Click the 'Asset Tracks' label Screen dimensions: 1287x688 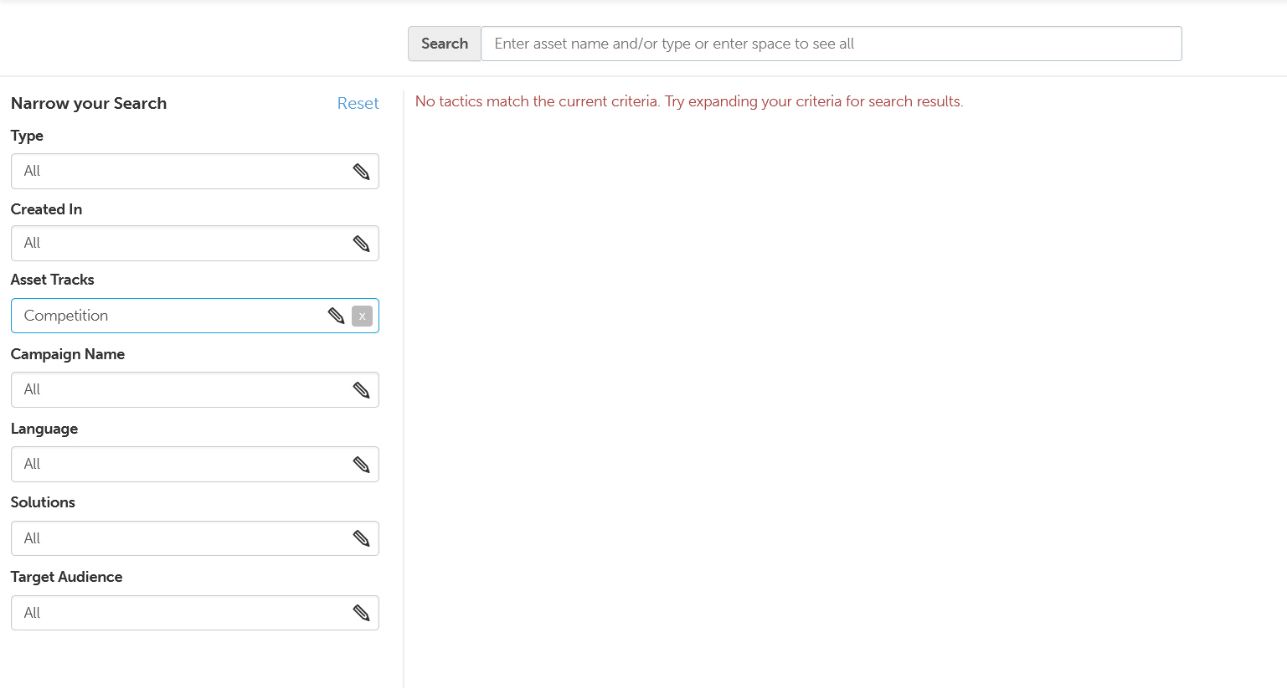pos(52,280)
